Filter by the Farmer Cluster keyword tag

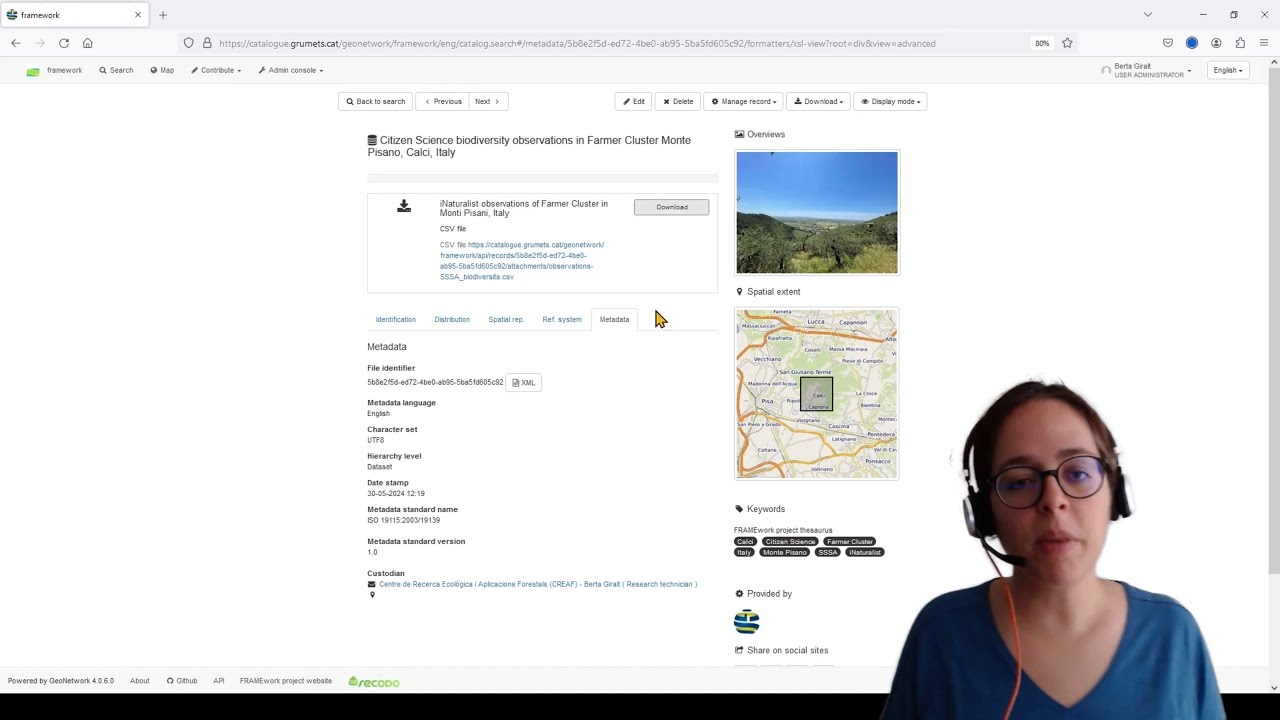850,541
